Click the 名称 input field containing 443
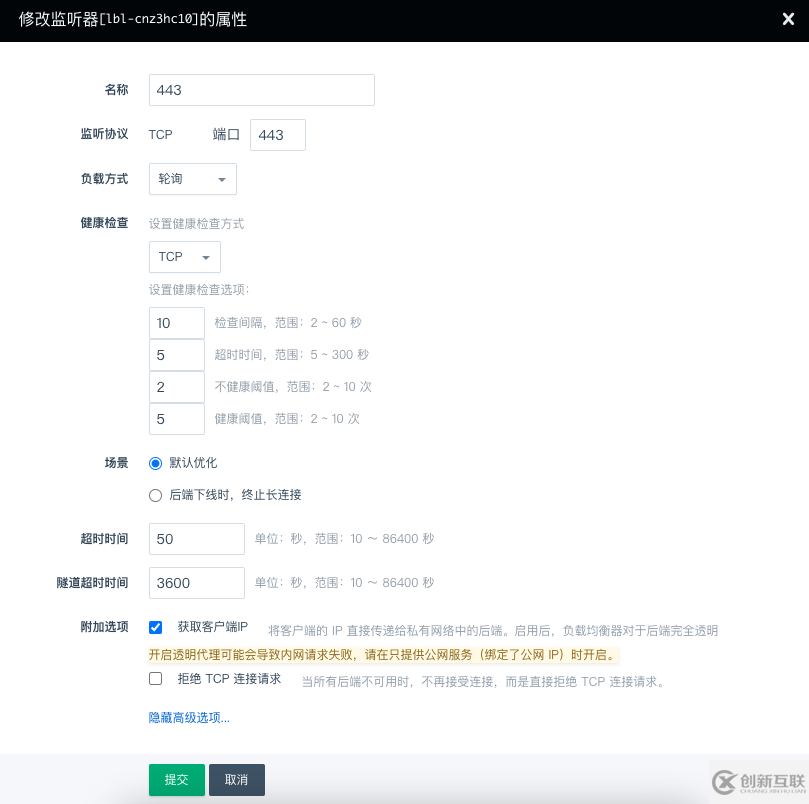This screenshot has width=809, height=804. click(x=262, y=90)
